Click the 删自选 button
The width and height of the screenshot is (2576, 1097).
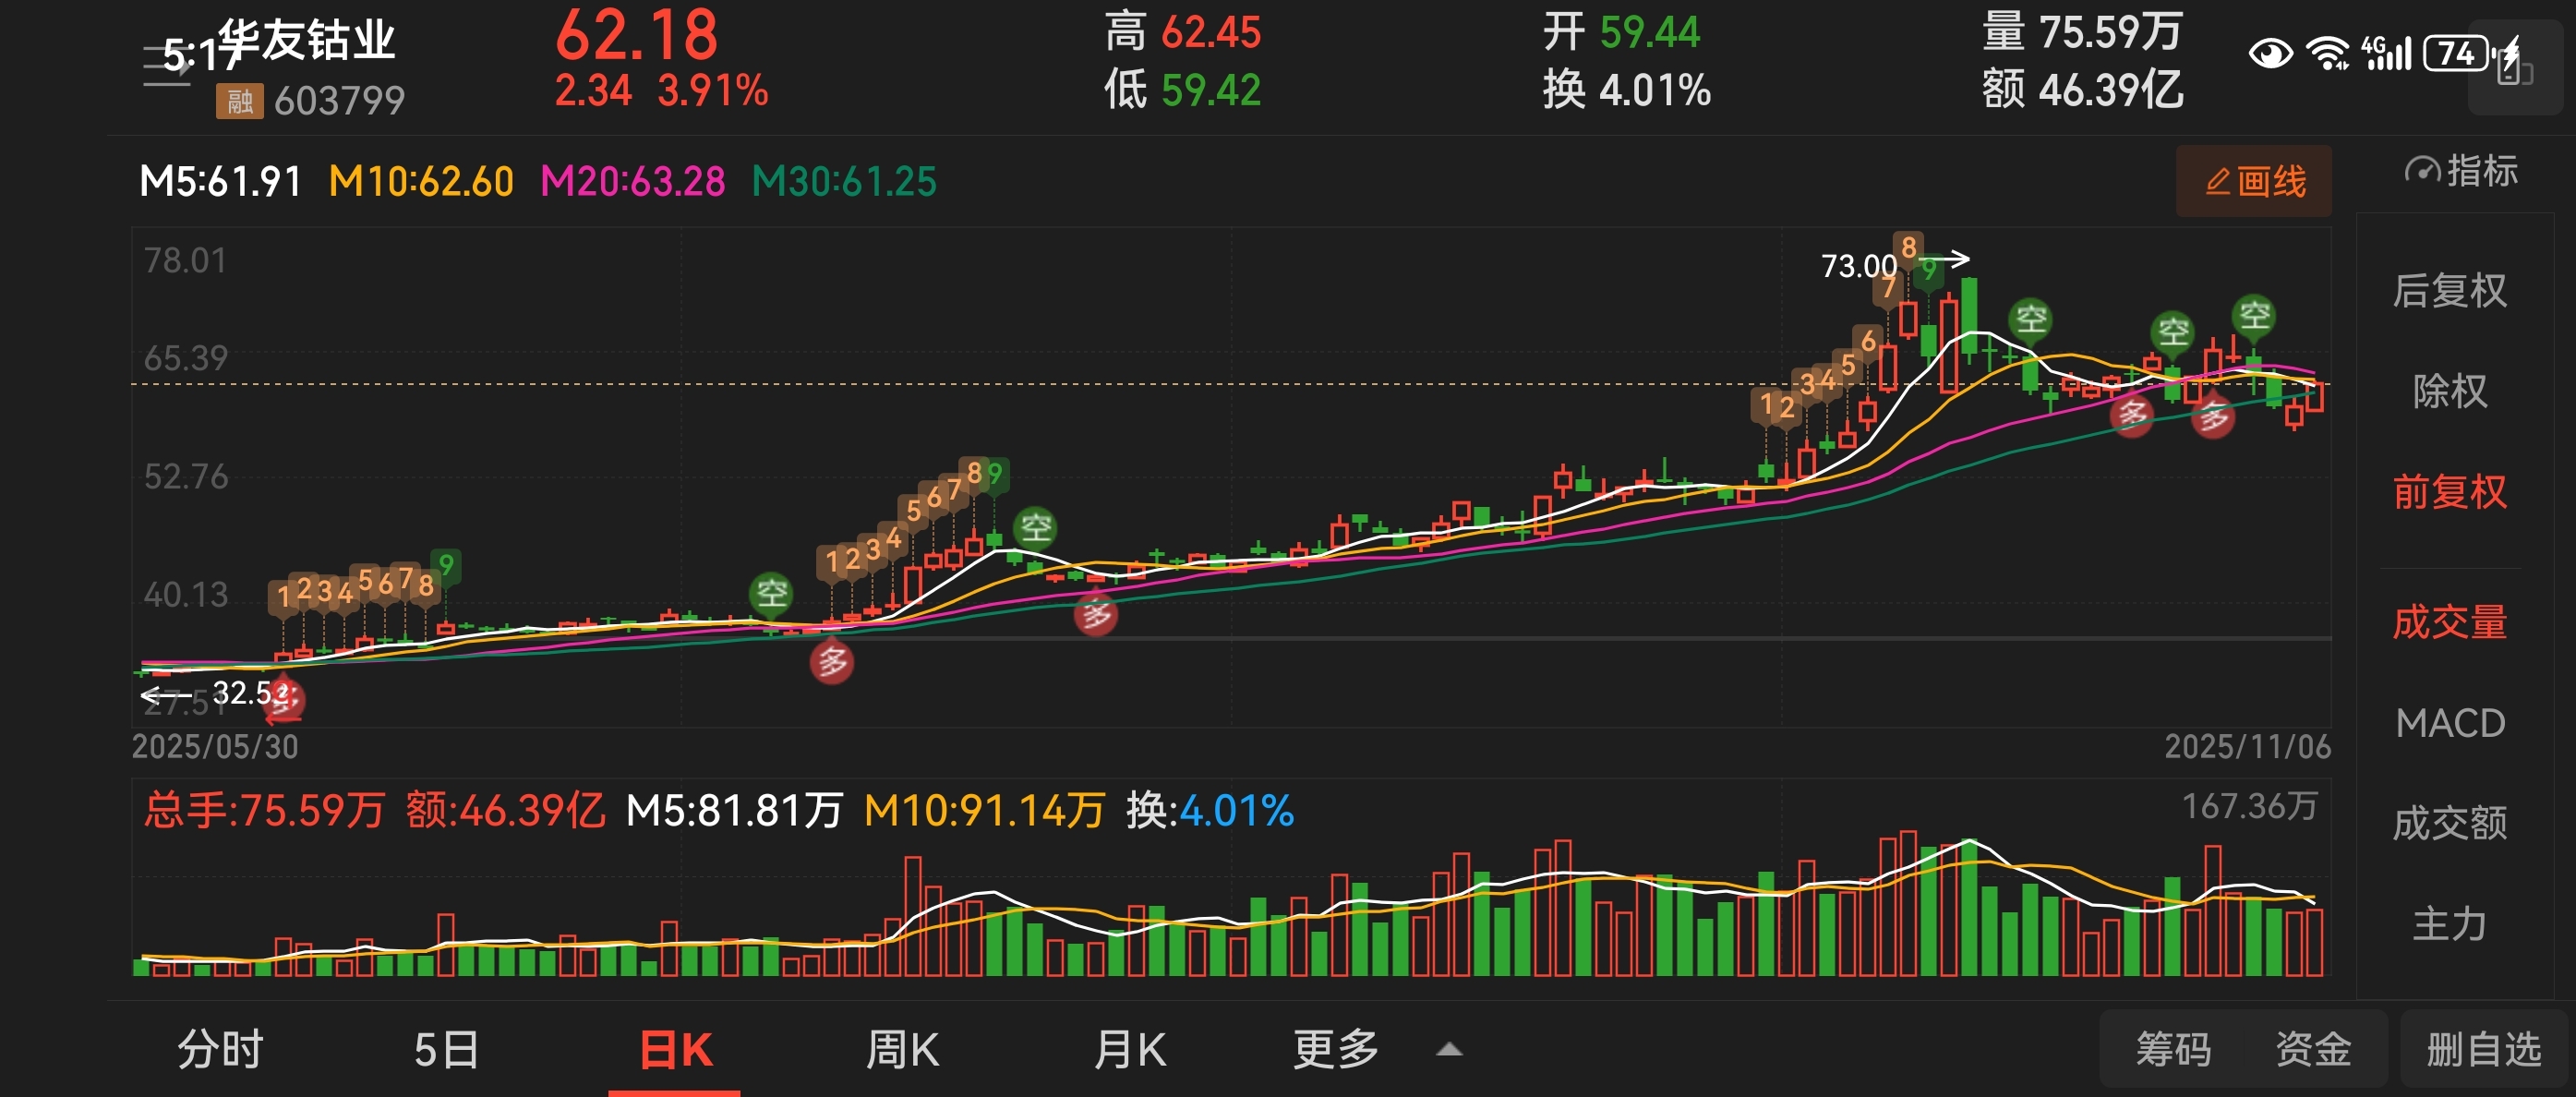2483,1049
